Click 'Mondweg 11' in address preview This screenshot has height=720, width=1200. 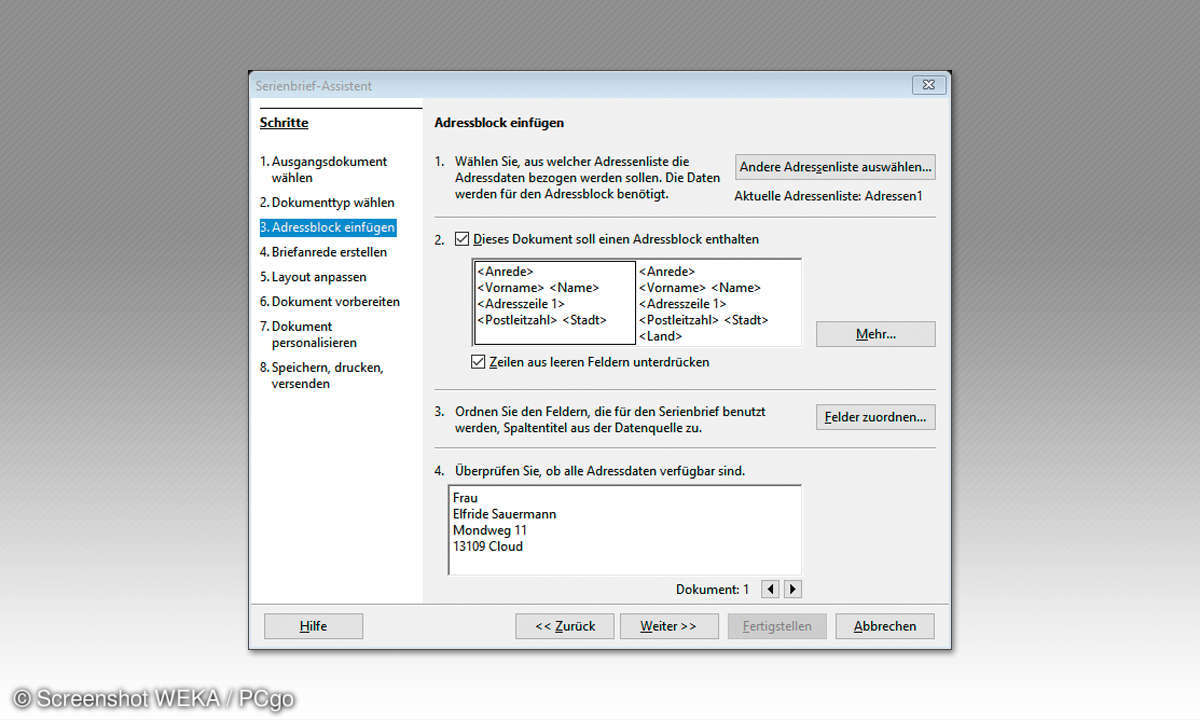click(x=490, y=530)
